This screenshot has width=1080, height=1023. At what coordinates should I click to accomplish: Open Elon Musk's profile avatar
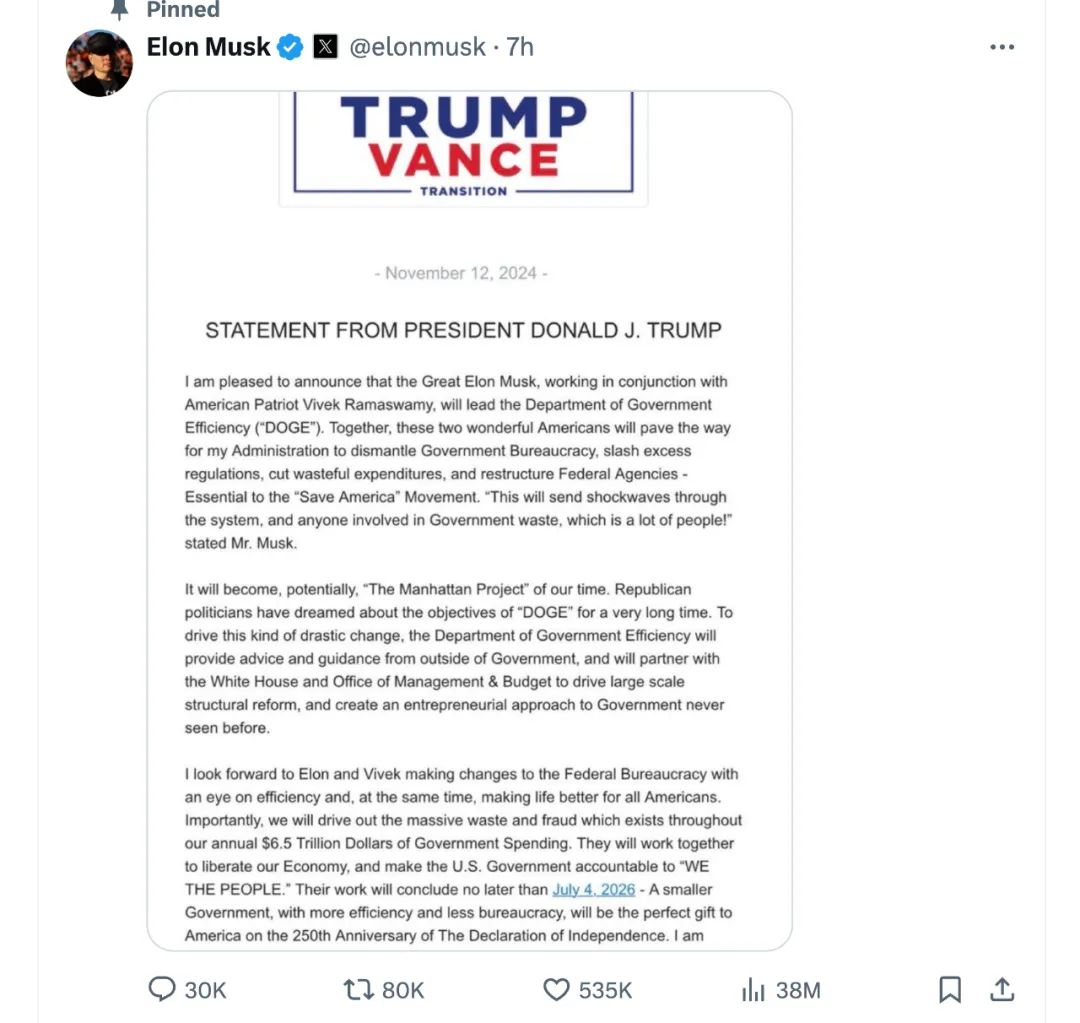[x=99, y=63]
